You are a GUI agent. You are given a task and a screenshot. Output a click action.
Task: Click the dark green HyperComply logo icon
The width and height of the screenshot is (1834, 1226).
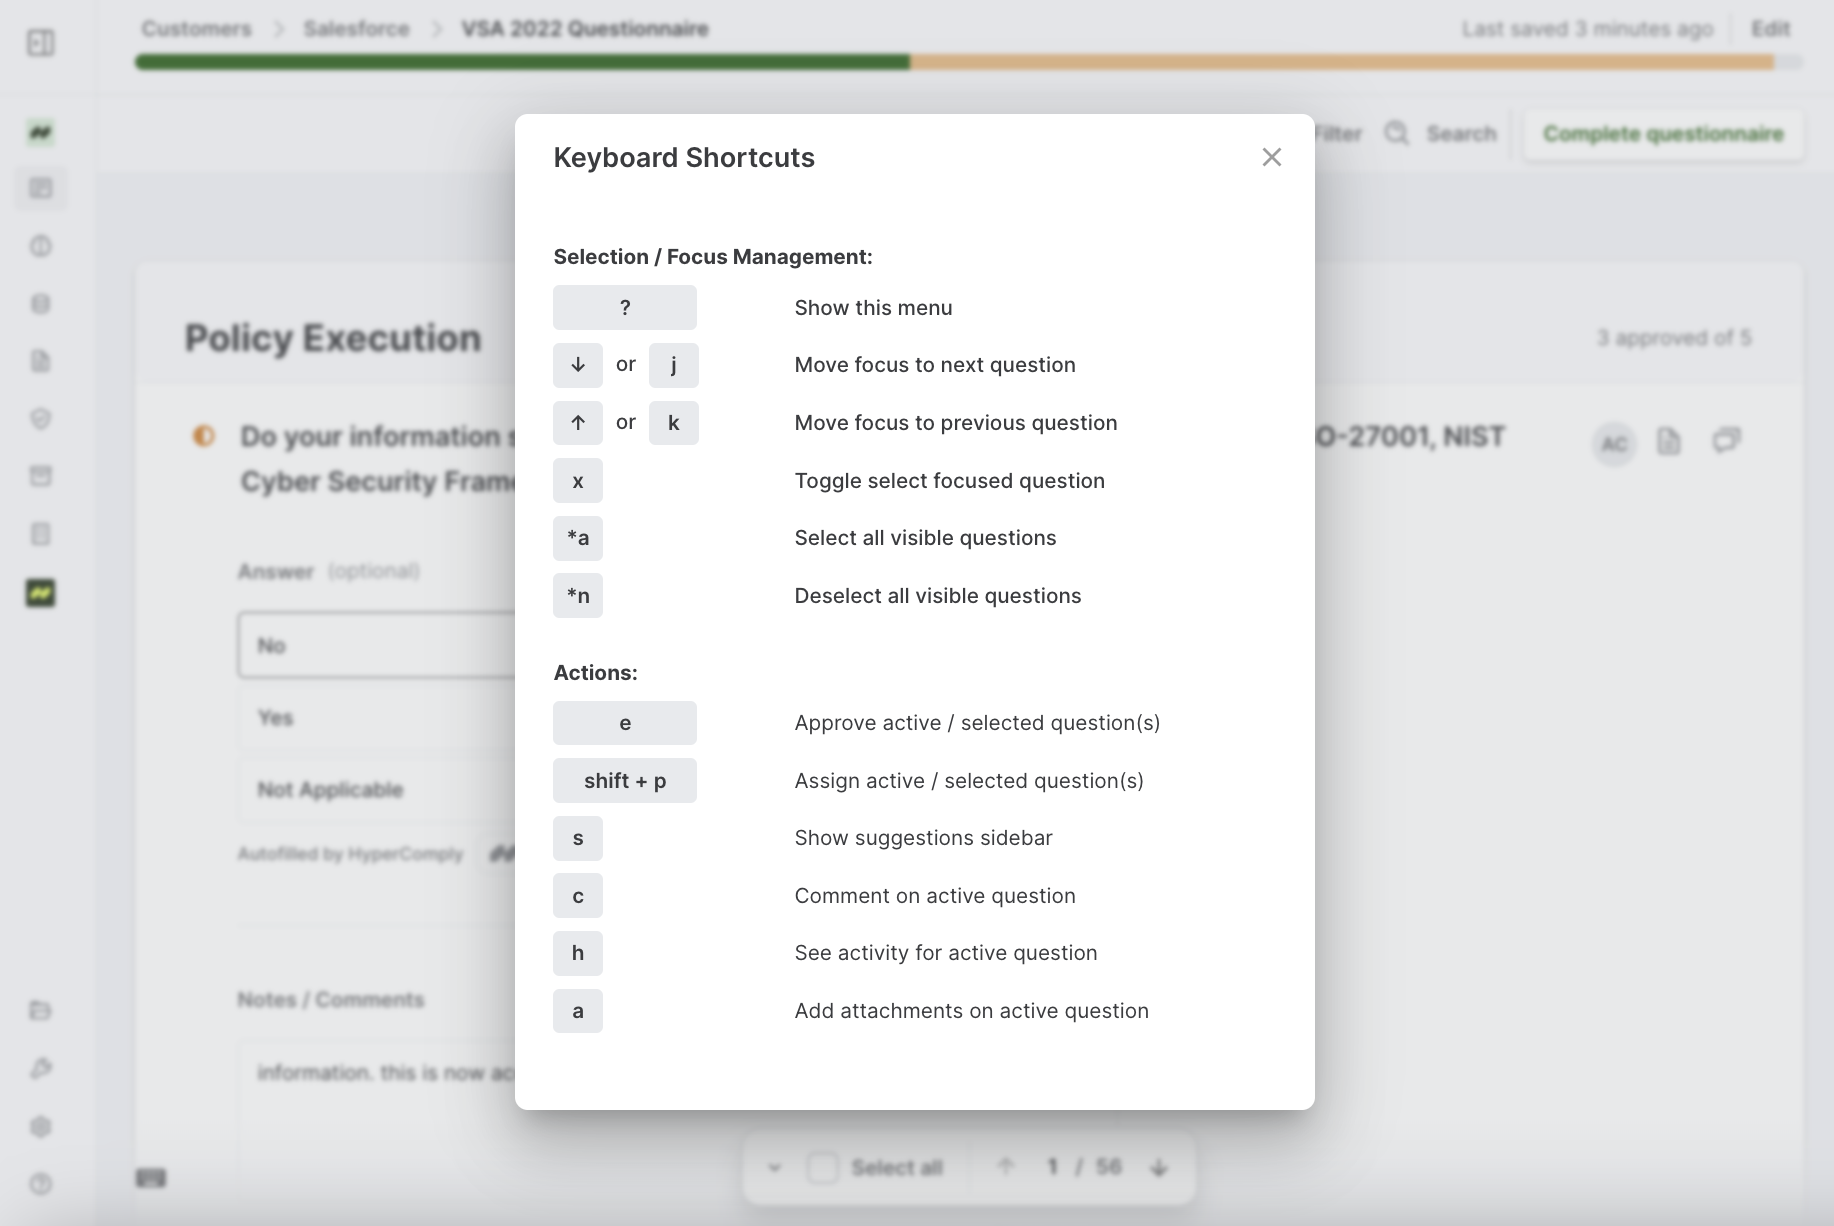(41, 593)
